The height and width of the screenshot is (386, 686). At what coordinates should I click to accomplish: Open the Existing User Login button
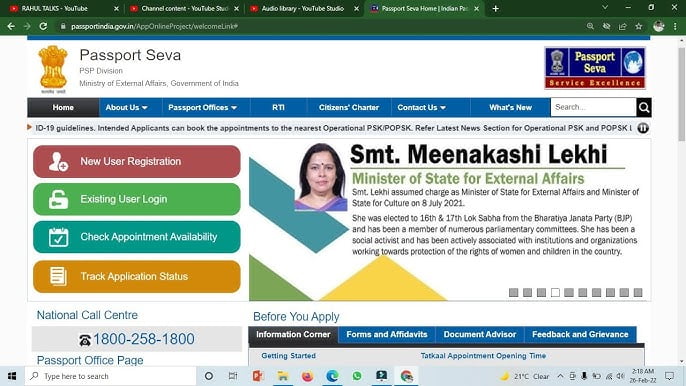136,199
